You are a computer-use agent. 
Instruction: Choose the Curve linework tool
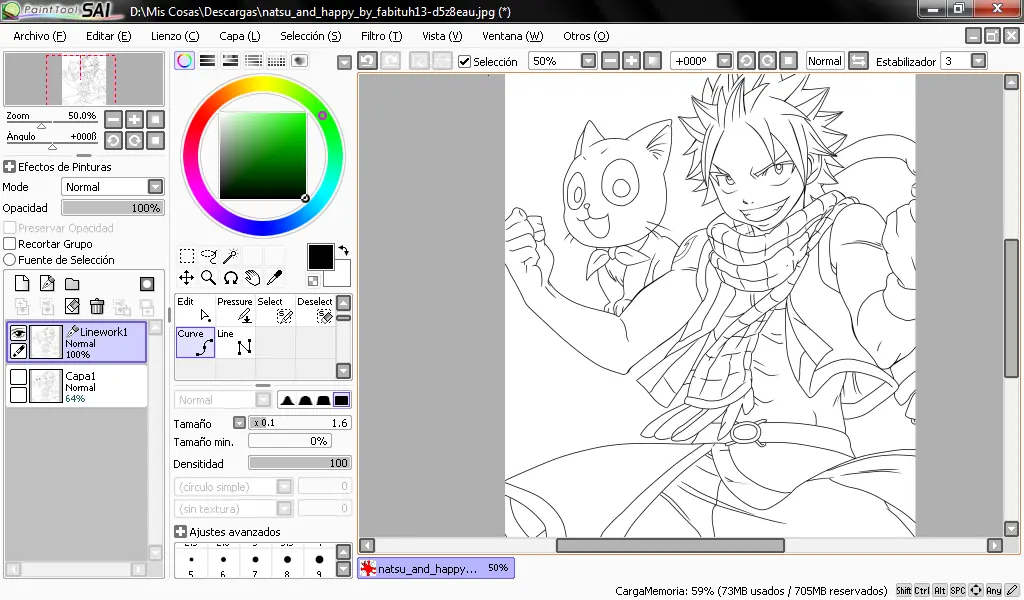[195, 342]
